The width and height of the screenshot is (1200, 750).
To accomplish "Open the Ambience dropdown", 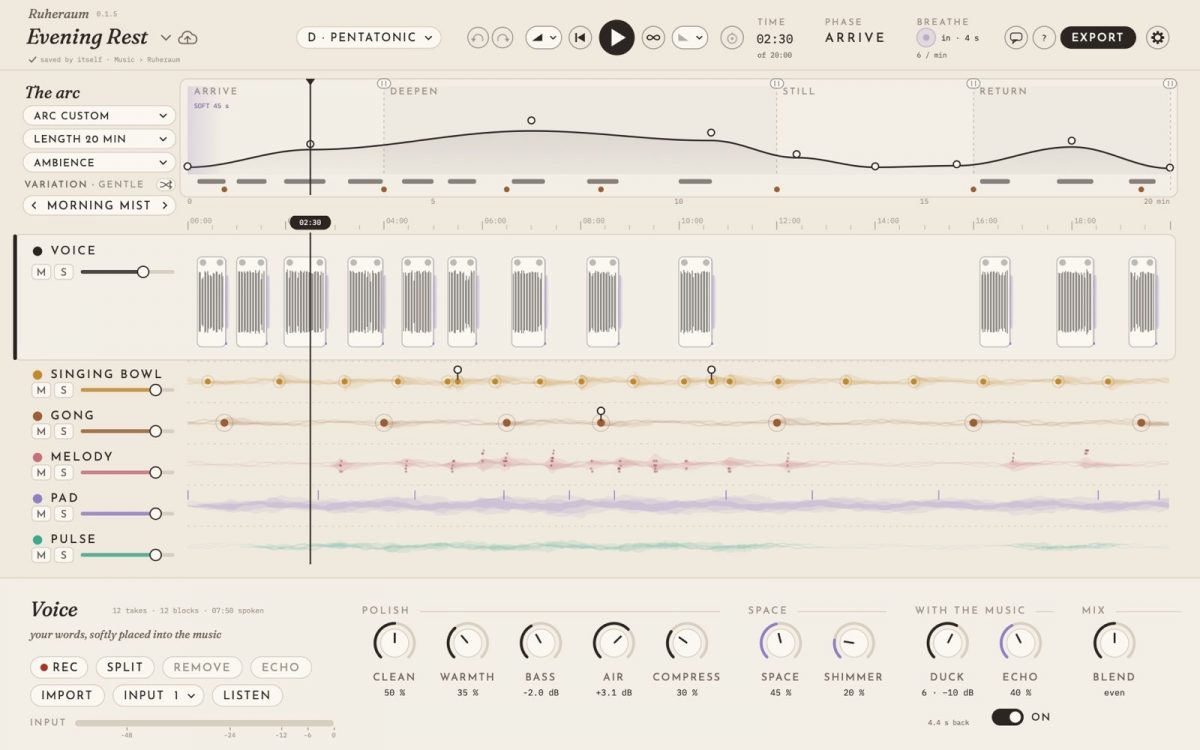I will coord(99,162).
